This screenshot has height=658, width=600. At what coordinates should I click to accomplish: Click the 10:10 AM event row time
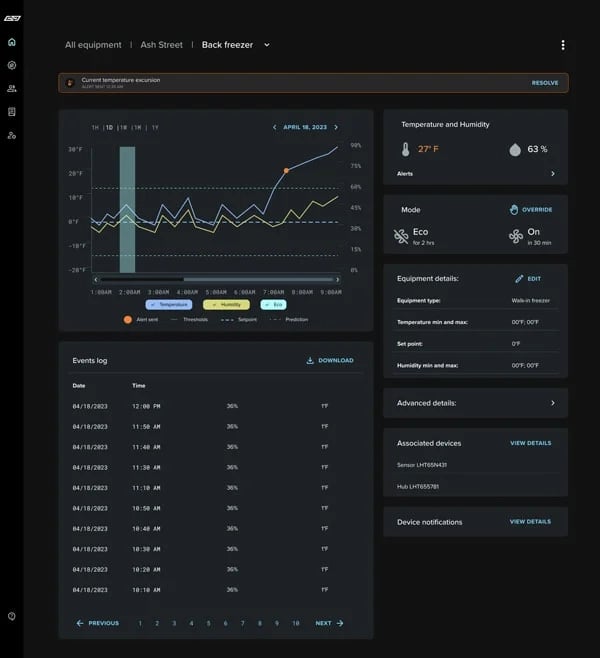146,590
